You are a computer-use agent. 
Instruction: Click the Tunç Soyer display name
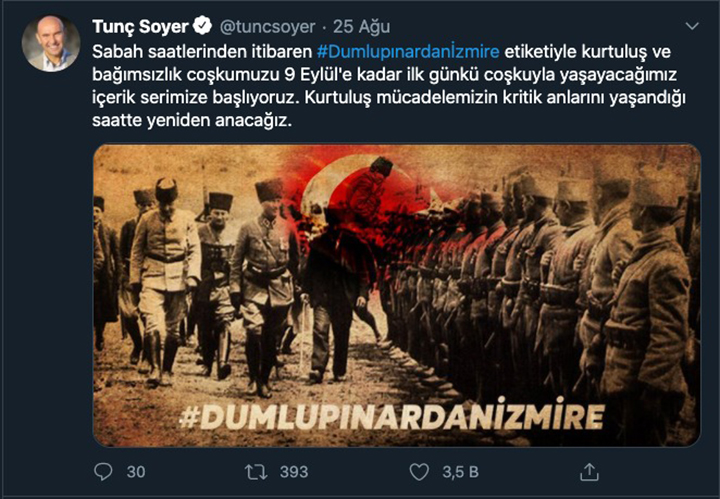(x=140, y=27)
